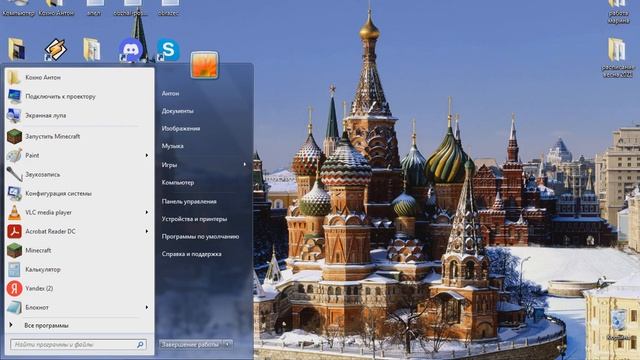Open the Блокнот notepad icon
The height and width of the screenshot is (360, 640).
(14, 307)
